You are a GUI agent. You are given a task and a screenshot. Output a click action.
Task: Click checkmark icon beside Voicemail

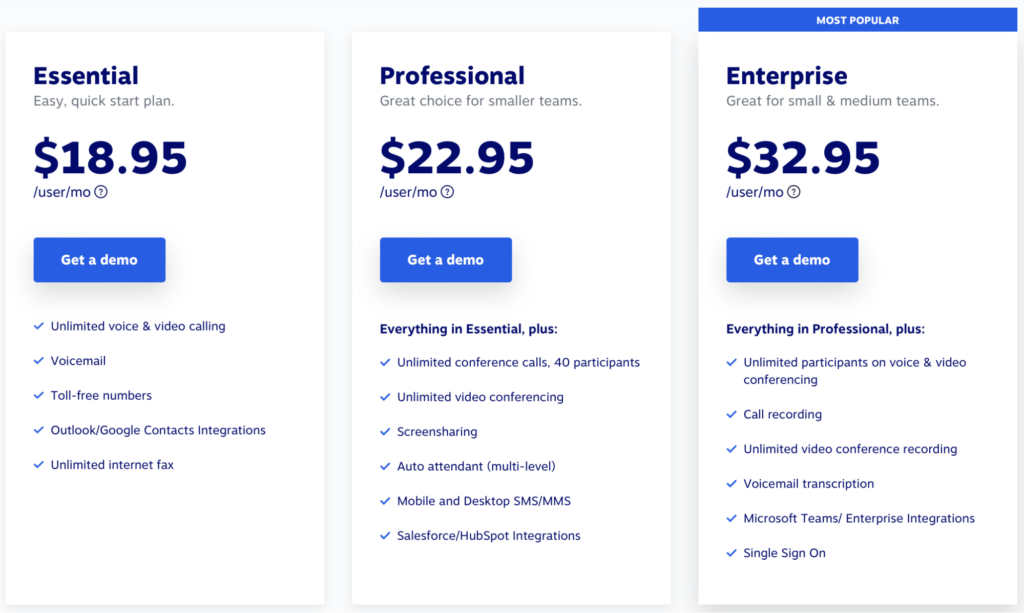[x=39, y=360]
